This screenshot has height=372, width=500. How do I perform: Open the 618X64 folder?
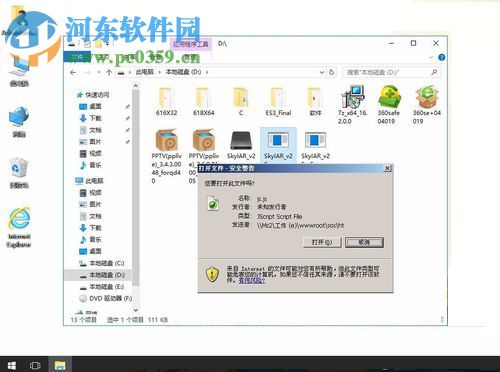click(x=203, y=102)
